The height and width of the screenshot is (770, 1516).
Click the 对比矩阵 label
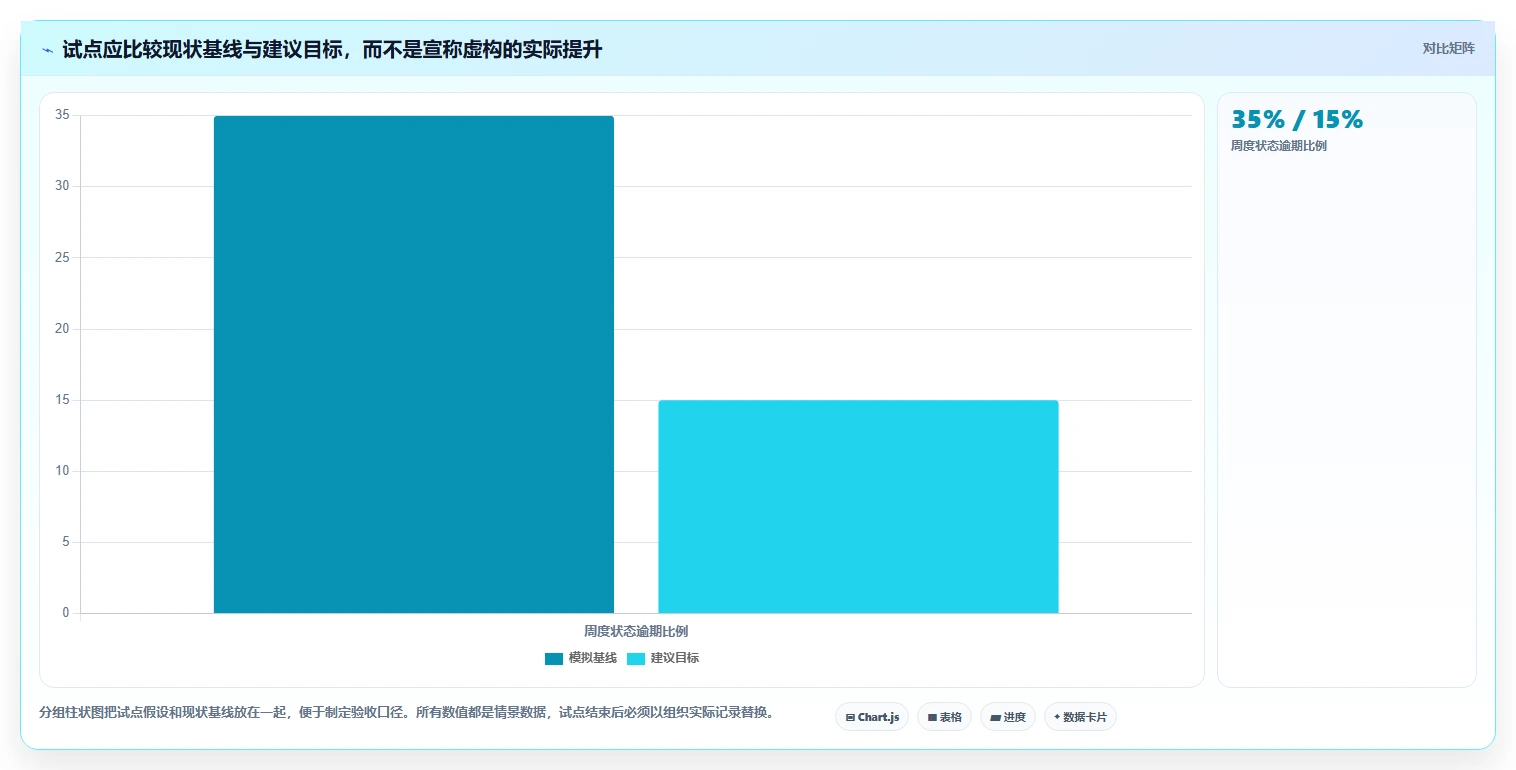tap(1448, 48)
